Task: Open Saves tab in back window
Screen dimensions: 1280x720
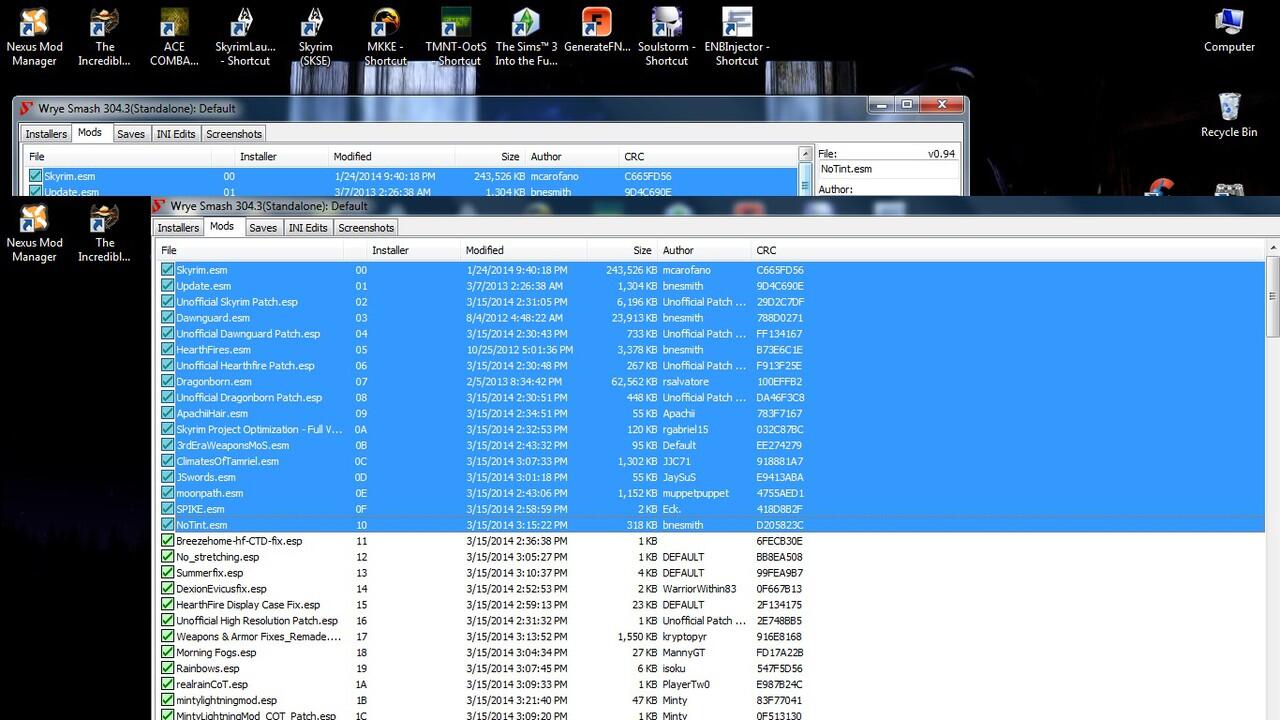Action: click(131, 134)
